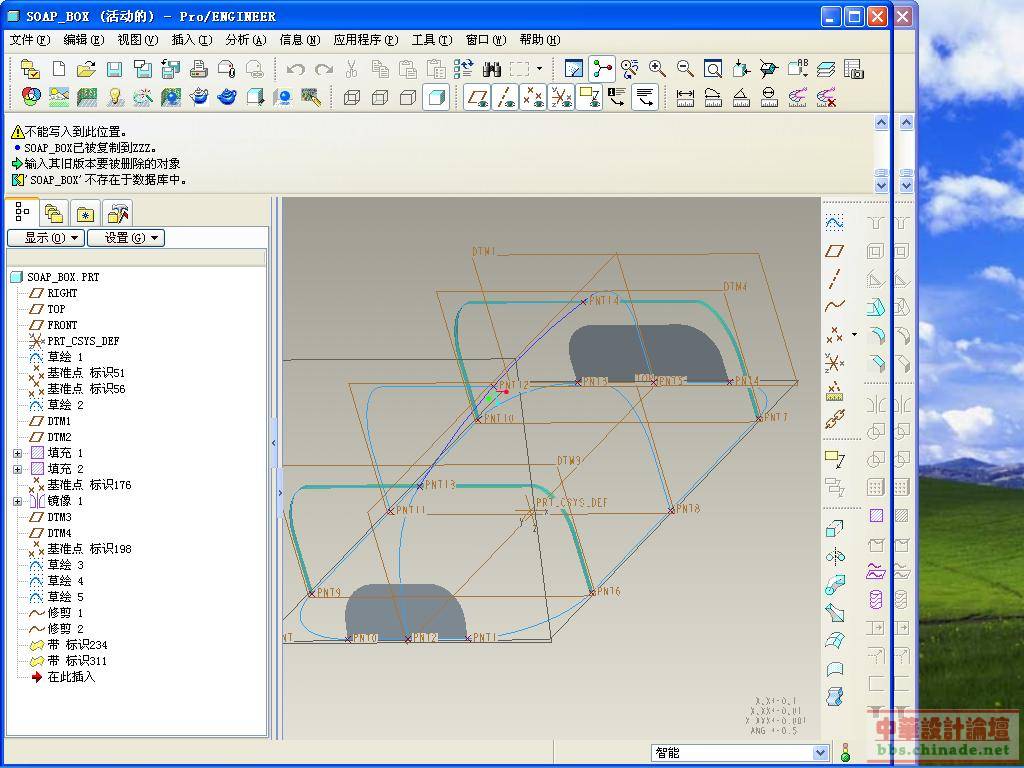This screenshot has width=1024, height=768.
Task: Click the traffic light regeneration status icon
Action: [846, 752]
